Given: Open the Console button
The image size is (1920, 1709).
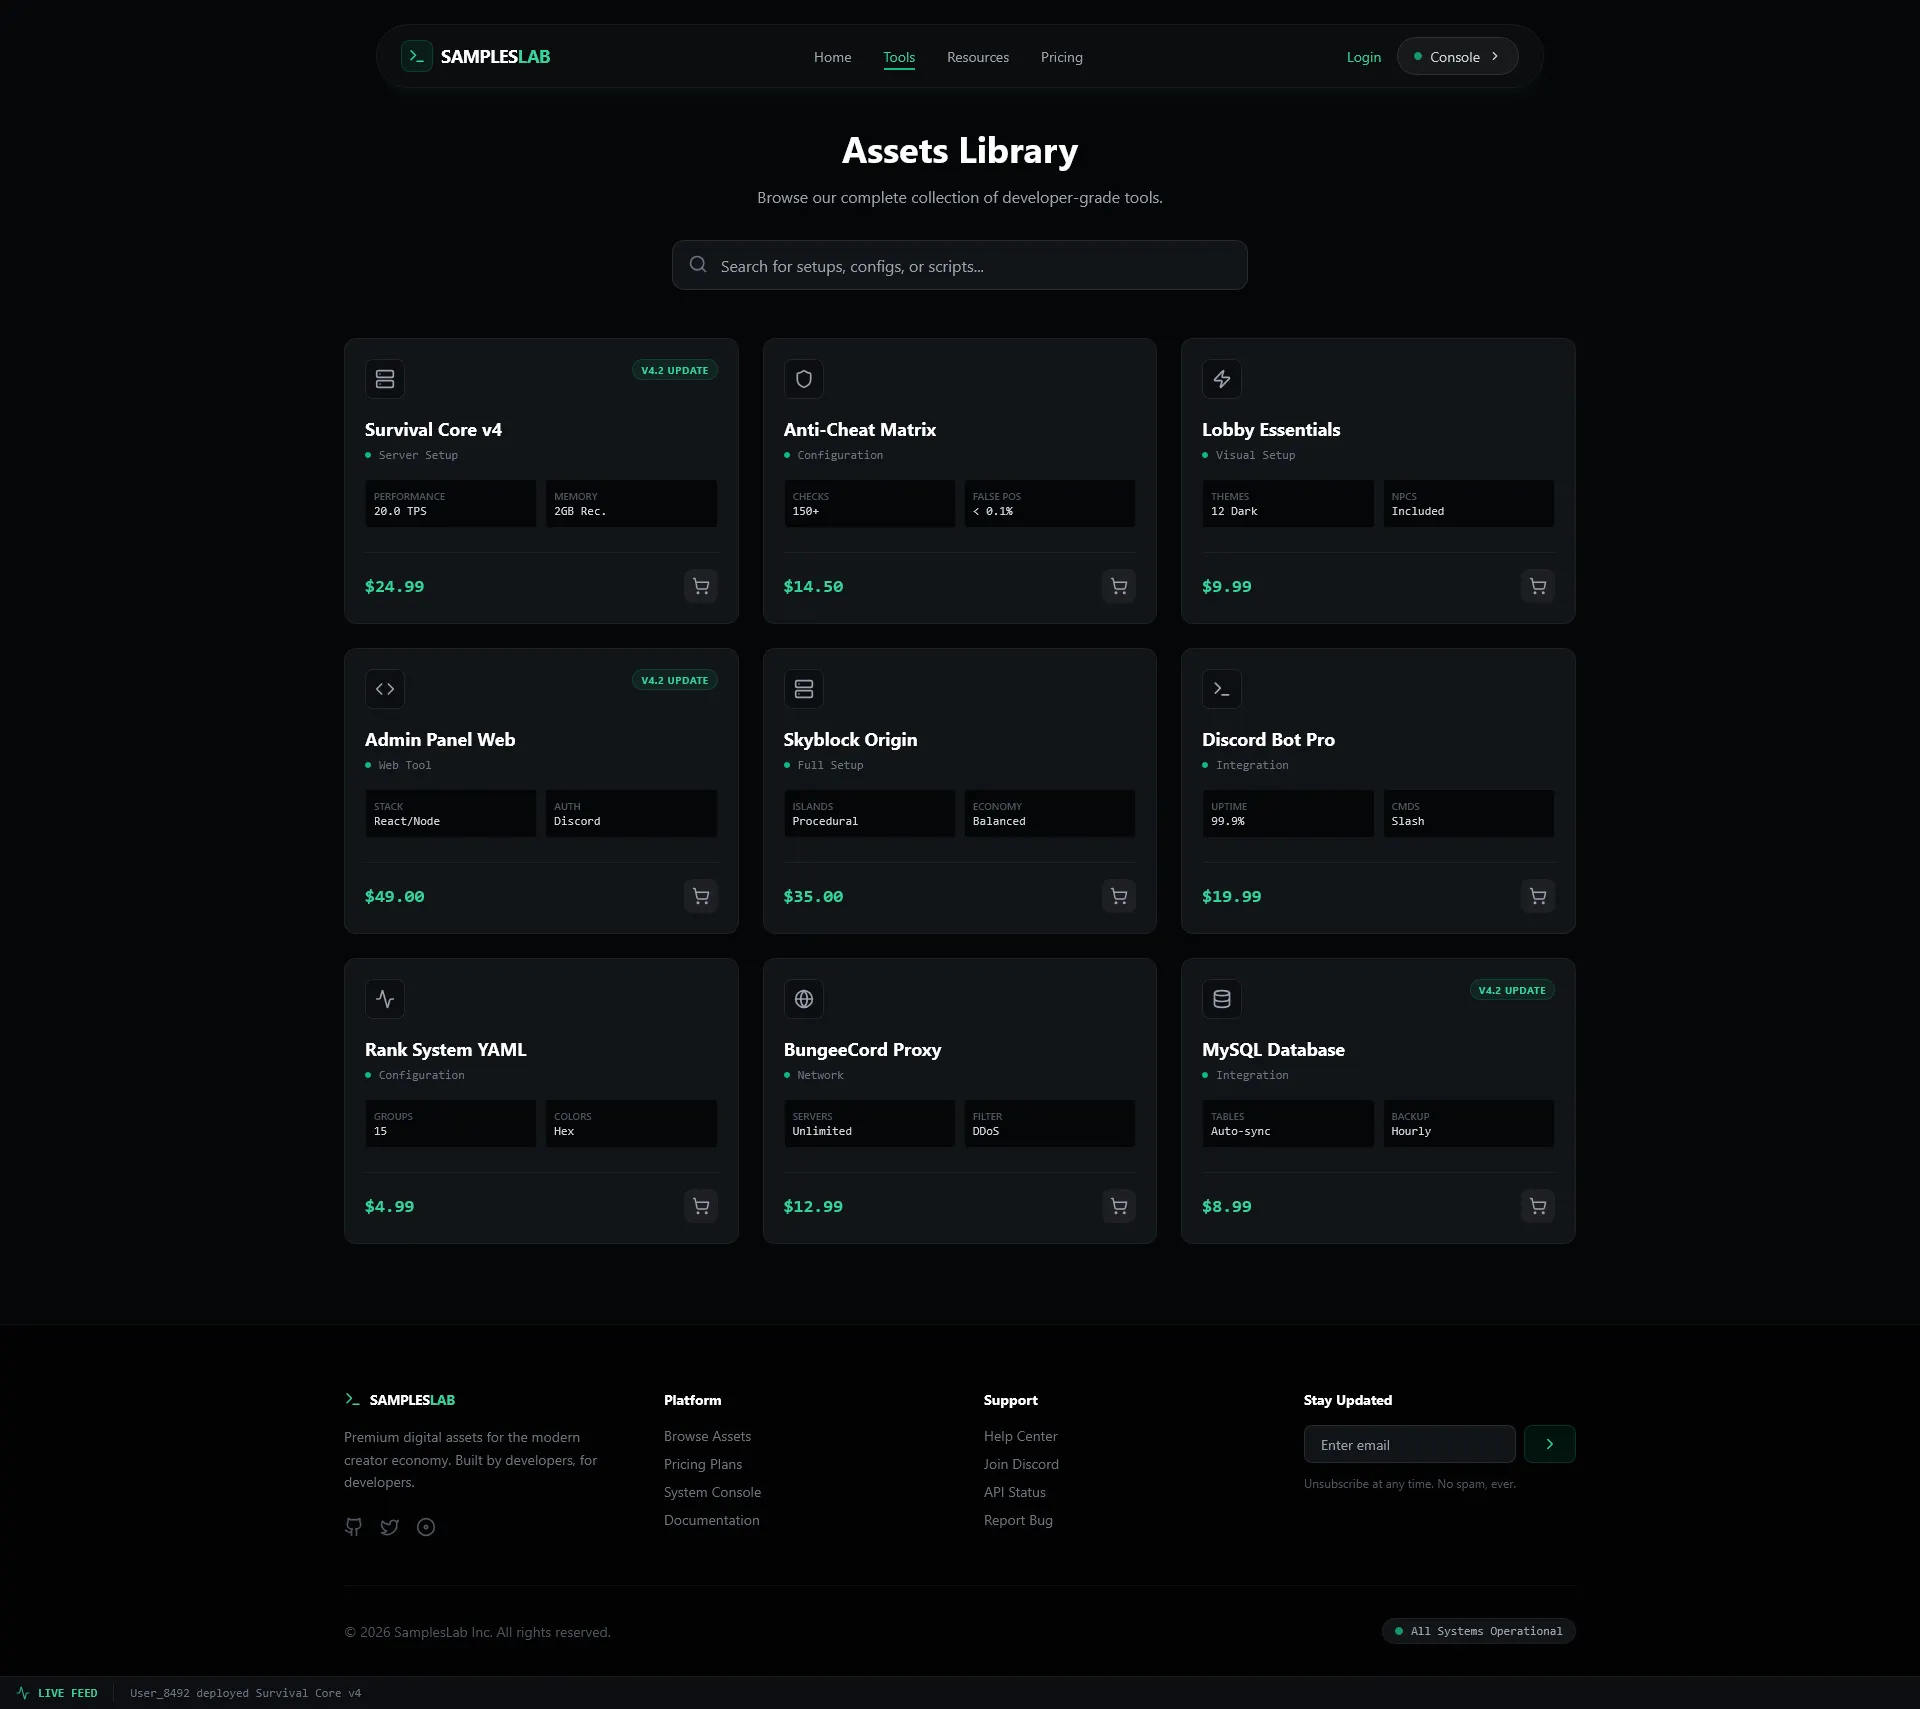Looking at the screenshot, I should click(1457, 57).
